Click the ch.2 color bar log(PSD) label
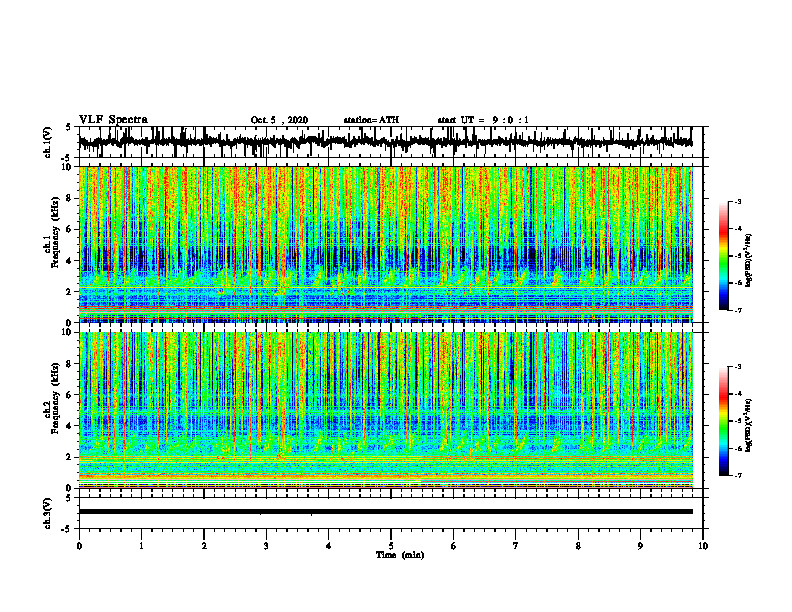792x612 pixels. tap(749, 425)
